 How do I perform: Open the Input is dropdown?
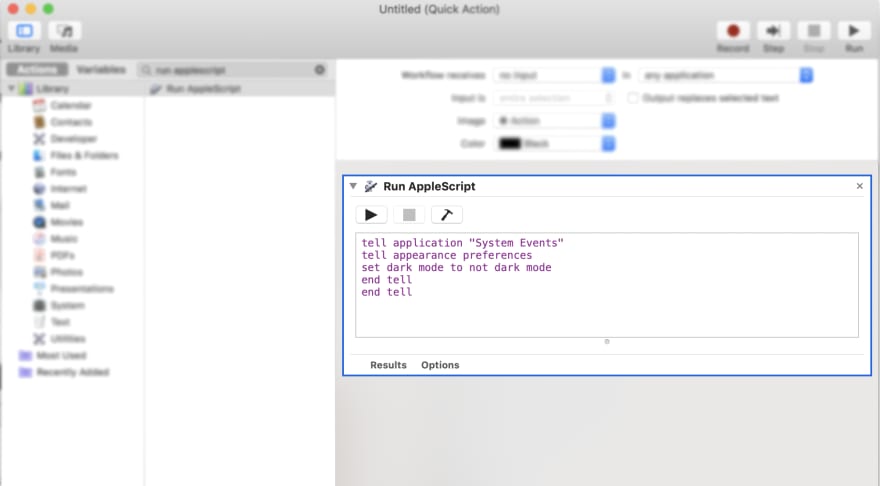click(x=554, y=98)
